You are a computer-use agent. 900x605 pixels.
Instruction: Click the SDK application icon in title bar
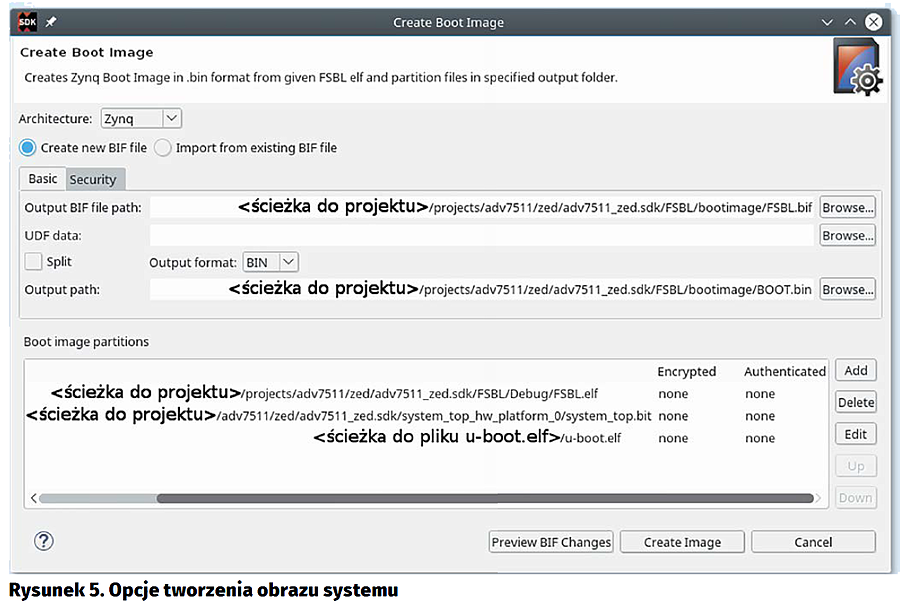(28, 21)
